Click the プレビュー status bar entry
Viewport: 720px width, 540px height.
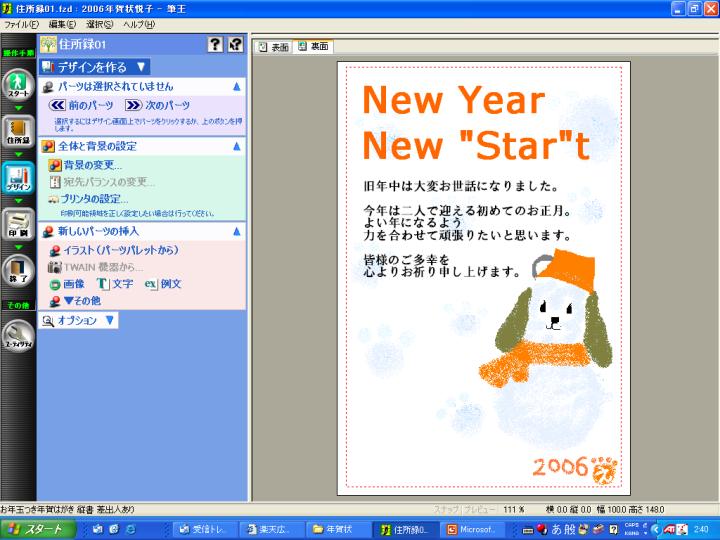(x=480, y=509)
